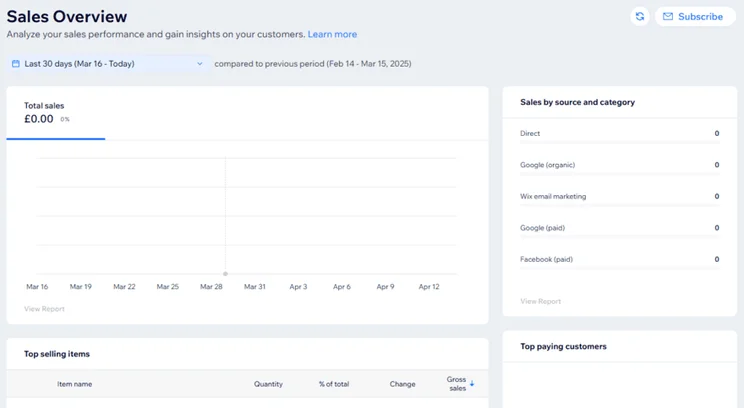
Task: Click the Sales Overview page title
Action: coord(67,16)
